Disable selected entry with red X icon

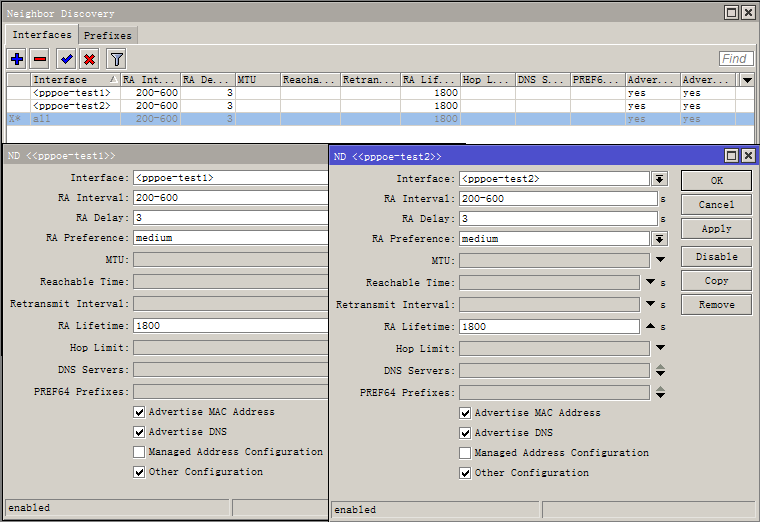point(89,59)
